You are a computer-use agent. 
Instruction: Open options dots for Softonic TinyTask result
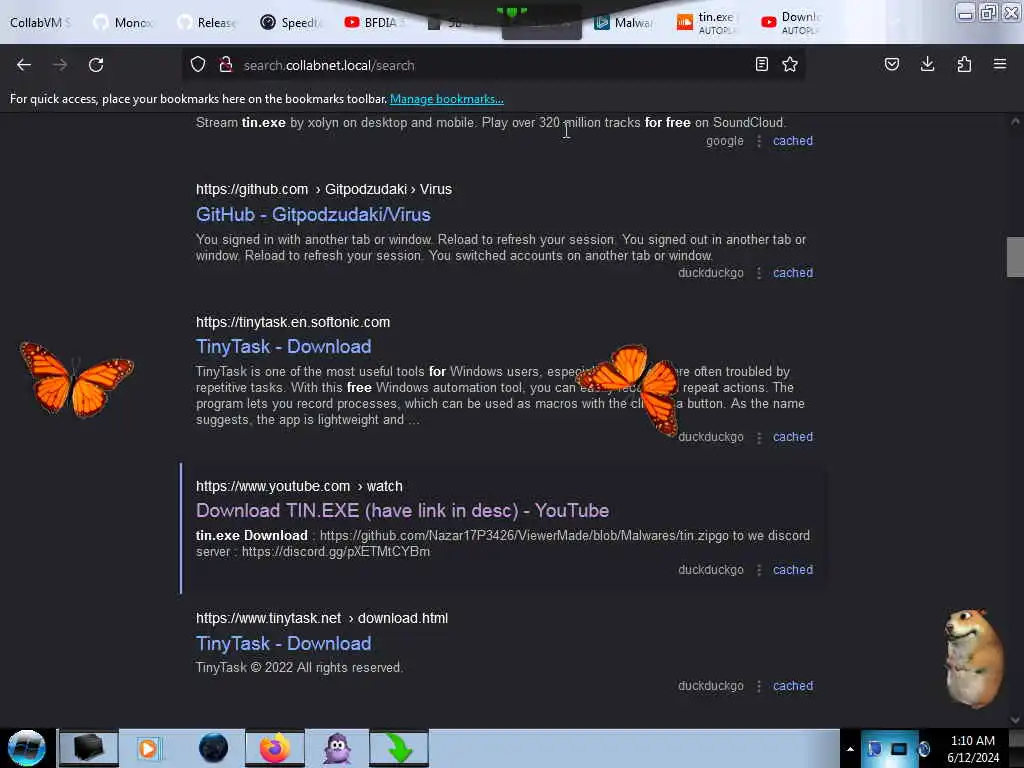(759, 437)
